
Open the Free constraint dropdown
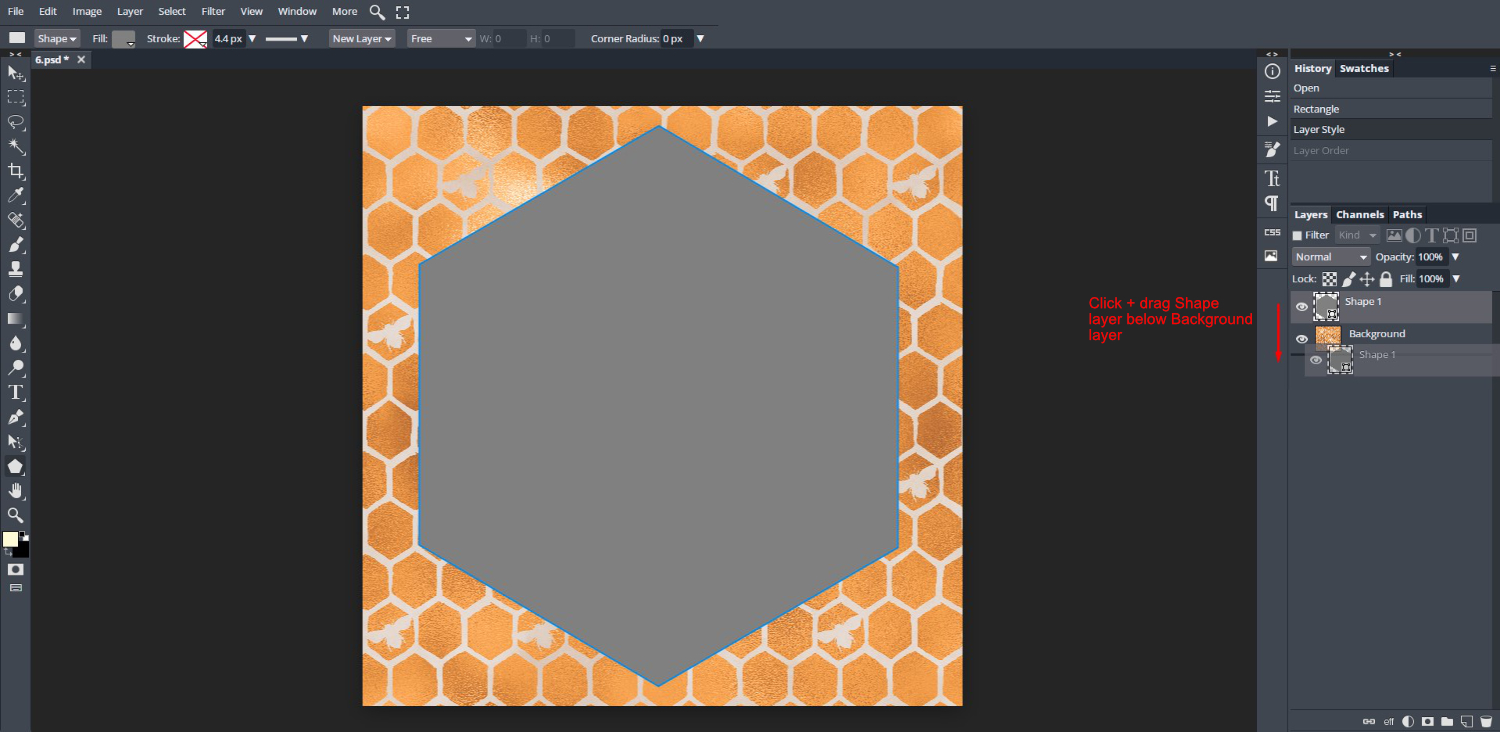441,39
